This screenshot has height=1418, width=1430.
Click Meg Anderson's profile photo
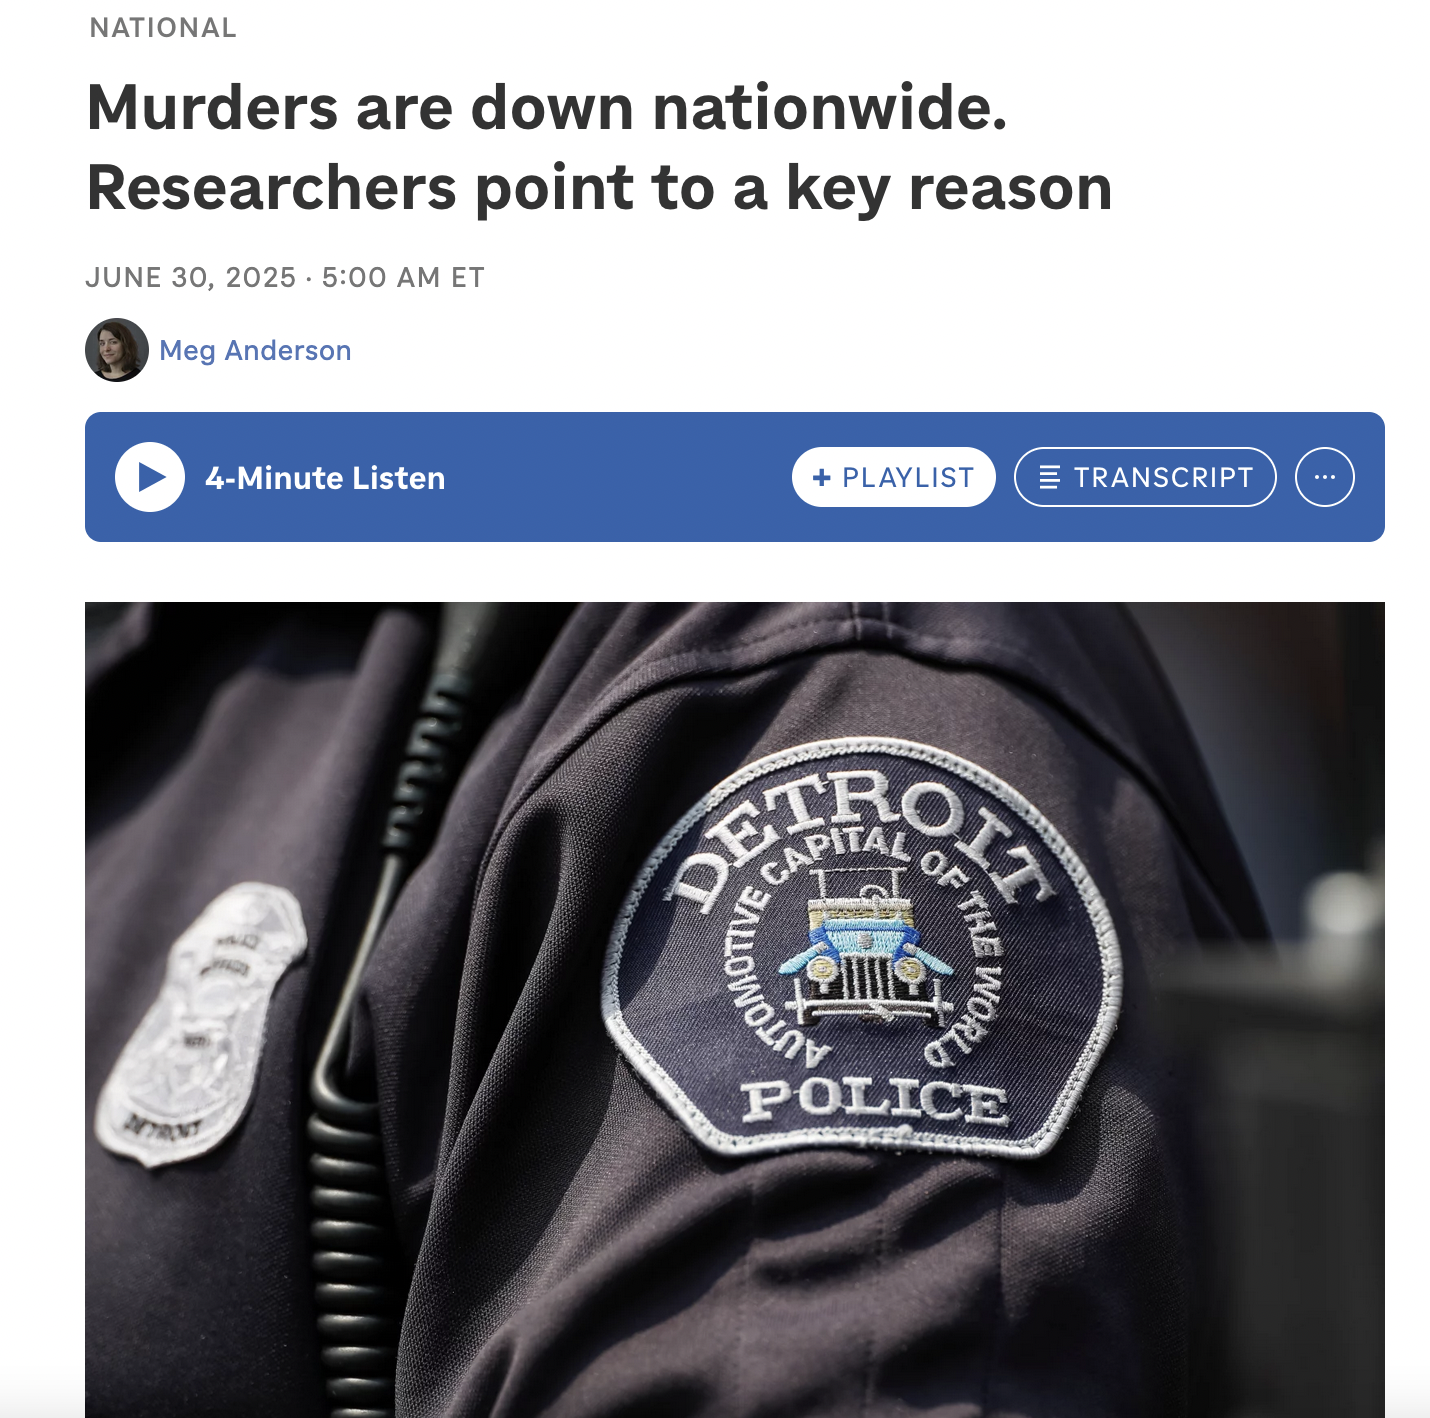pos(117,350)
